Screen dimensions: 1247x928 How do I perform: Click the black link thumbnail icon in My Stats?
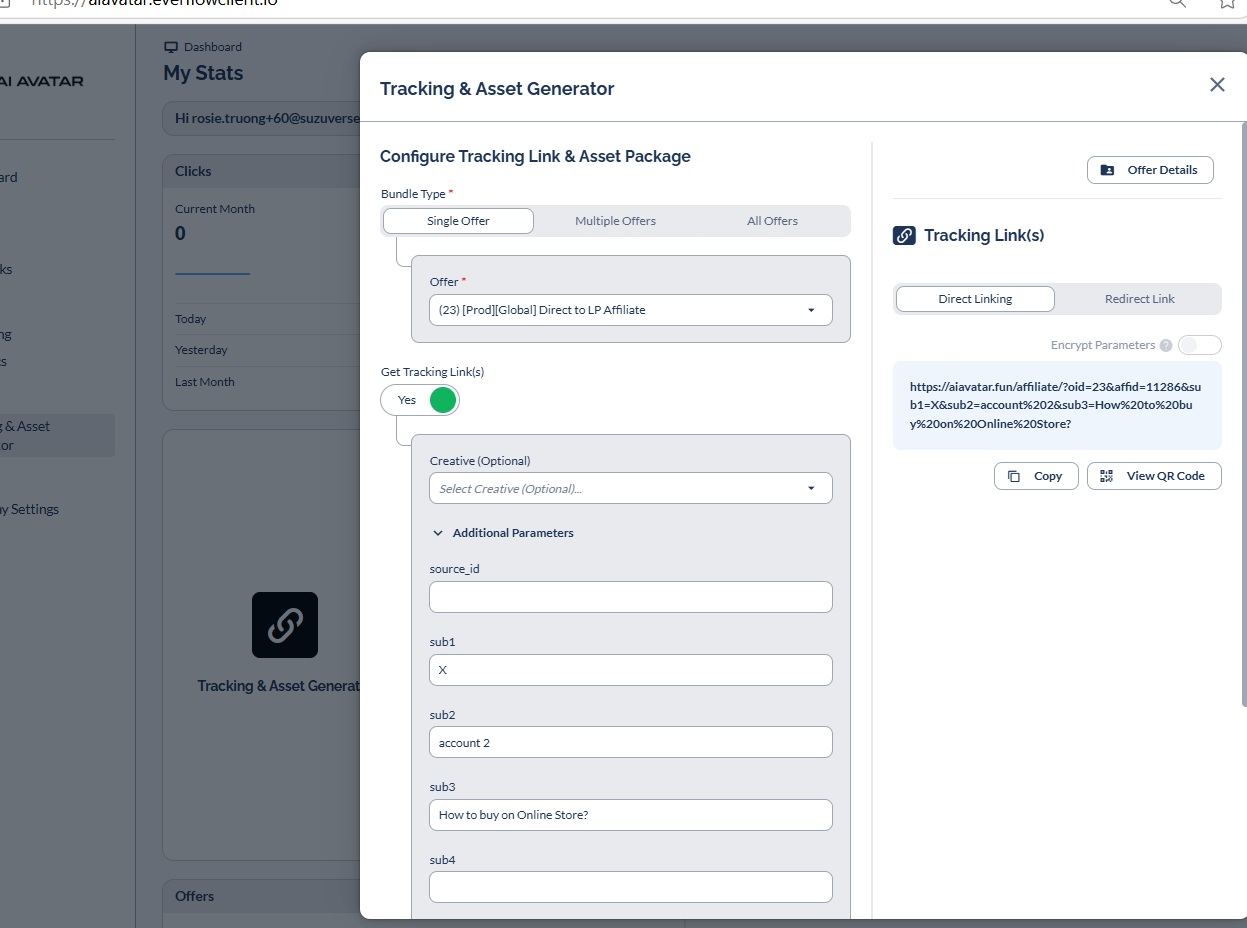click(285, 625)
